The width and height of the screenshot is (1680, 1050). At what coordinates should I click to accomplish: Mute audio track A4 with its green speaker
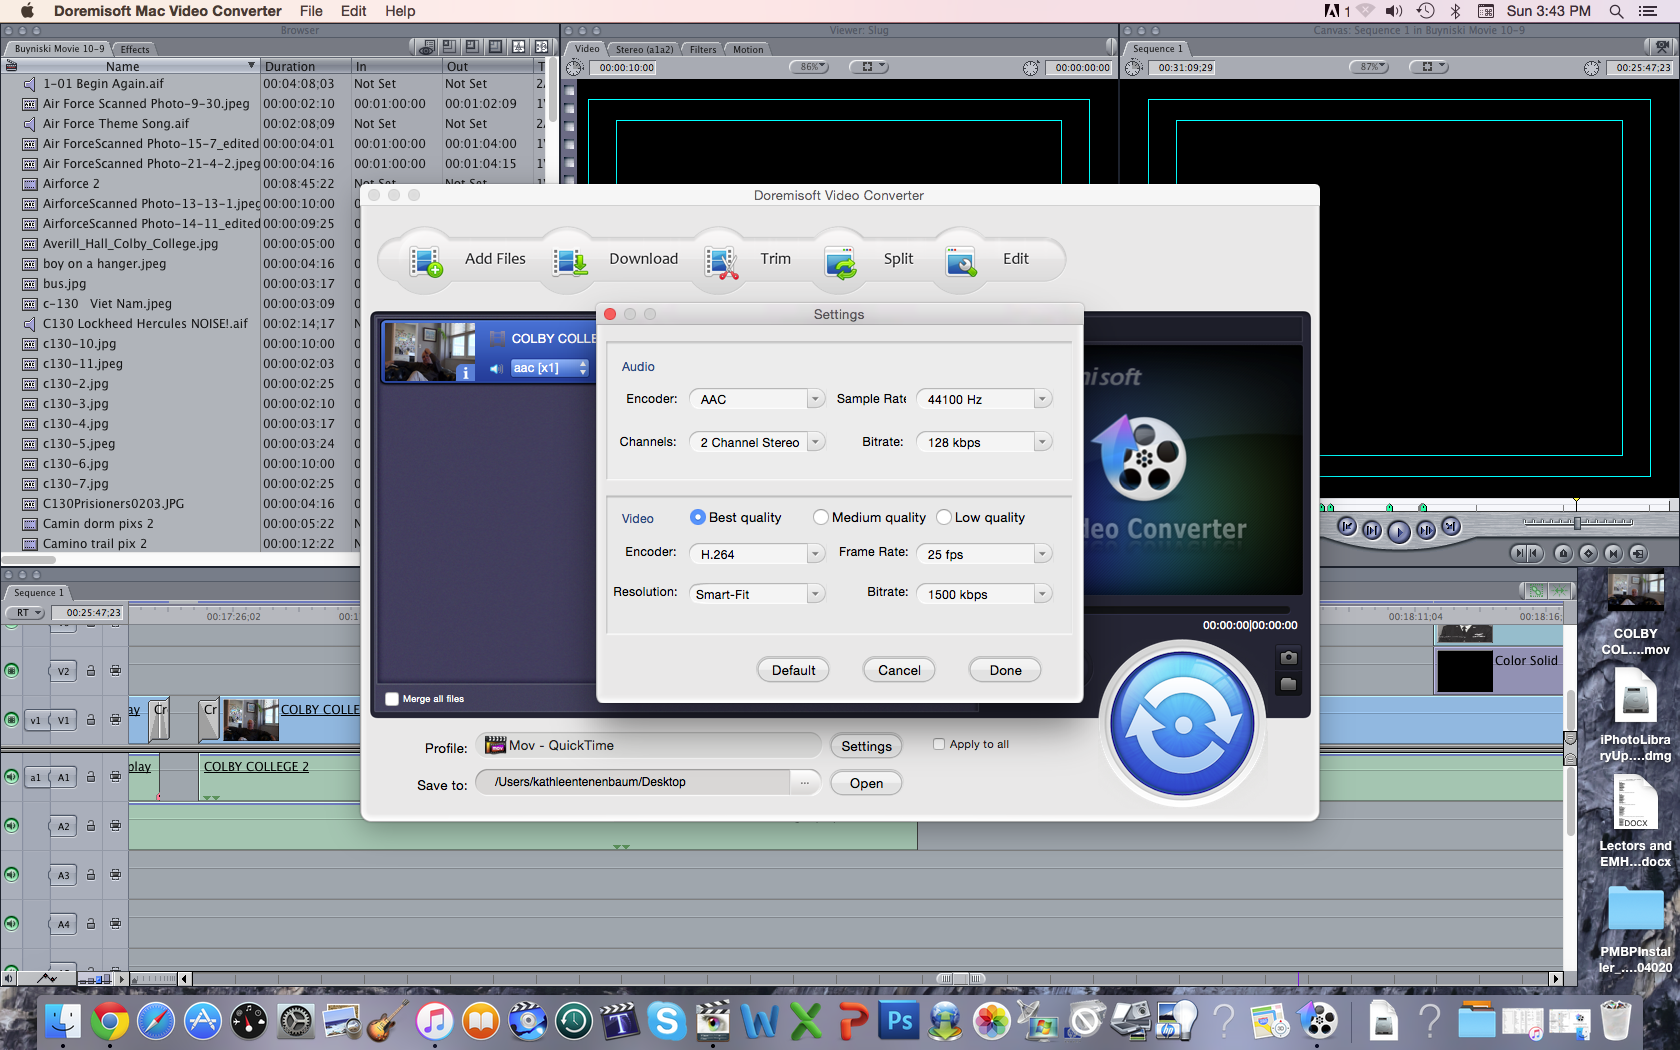click(12, 923)
